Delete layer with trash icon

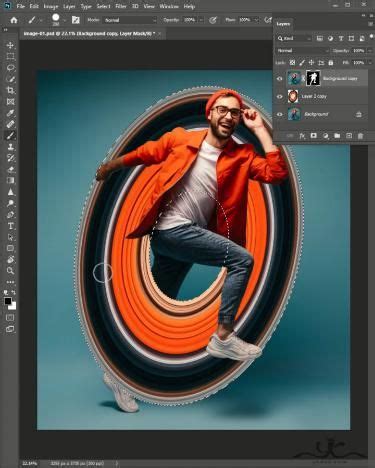(360, 136)
